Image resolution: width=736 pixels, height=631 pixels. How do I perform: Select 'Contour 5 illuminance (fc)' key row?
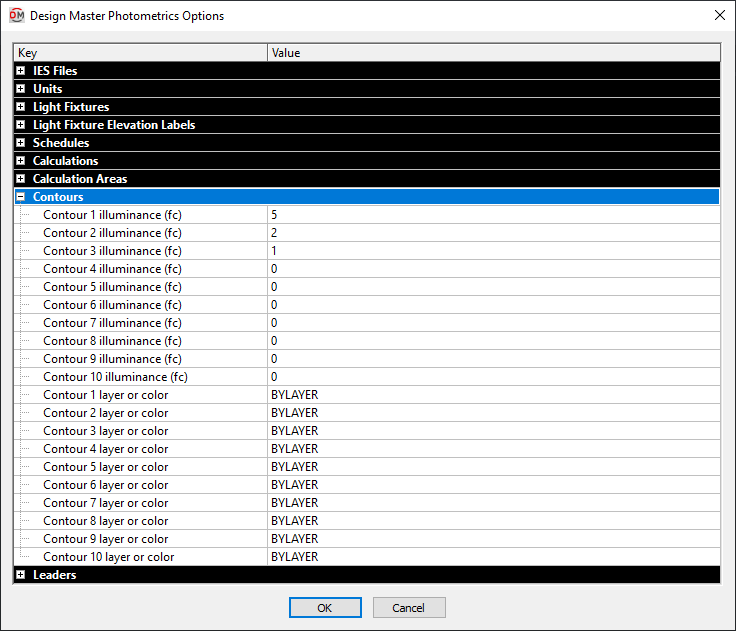(x=112, y=287)
